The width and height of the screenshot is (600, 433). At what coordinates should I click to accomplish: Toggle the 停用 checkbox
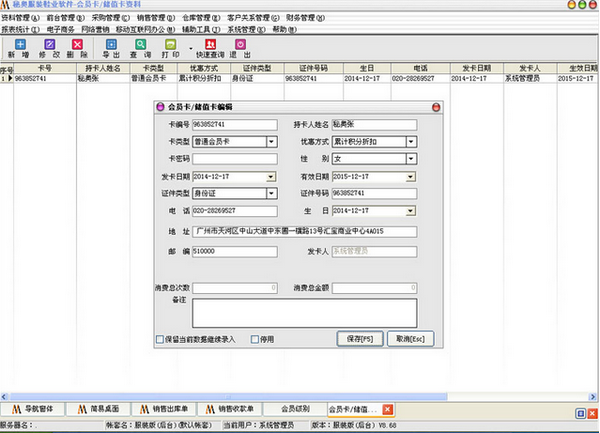(255, 339)
